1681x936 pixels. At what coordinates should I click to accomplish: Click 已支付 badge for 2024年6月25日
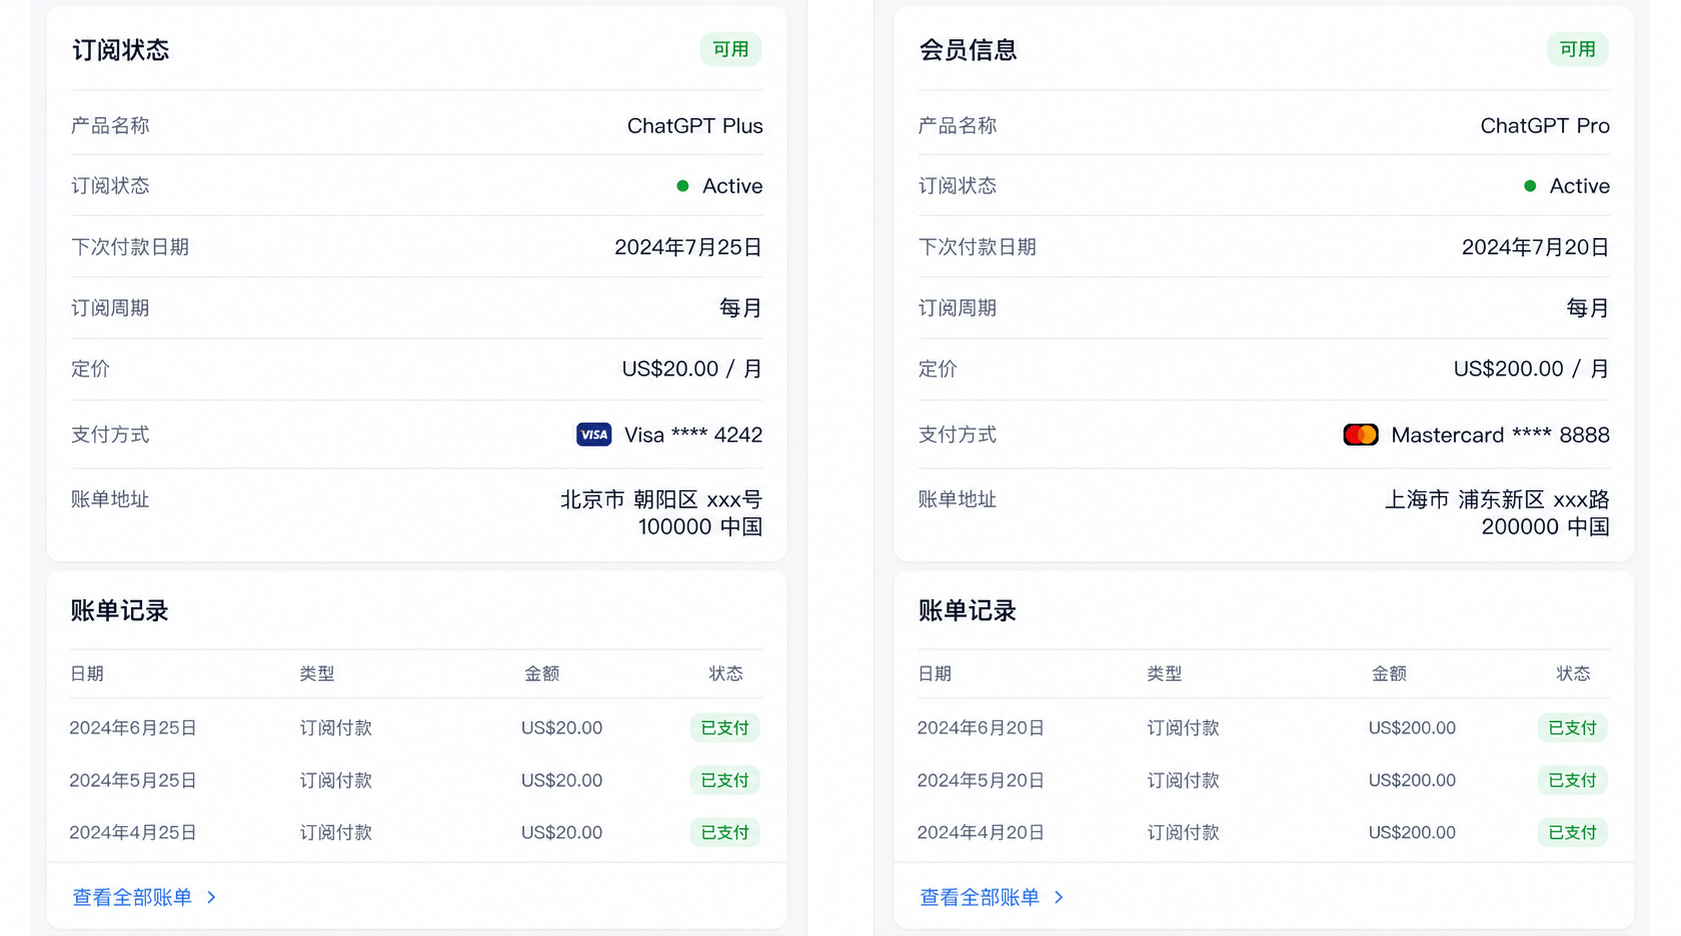pos(725,728)
